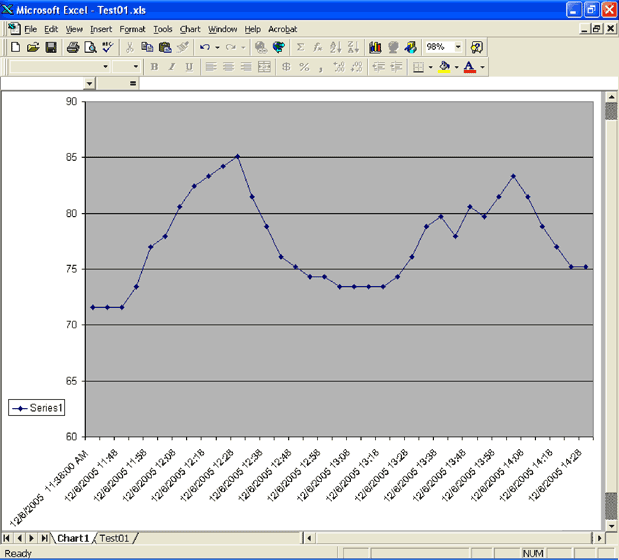Click the vertical scrollbar down arrow
The image size is (619, 560).
click(610, 526)
